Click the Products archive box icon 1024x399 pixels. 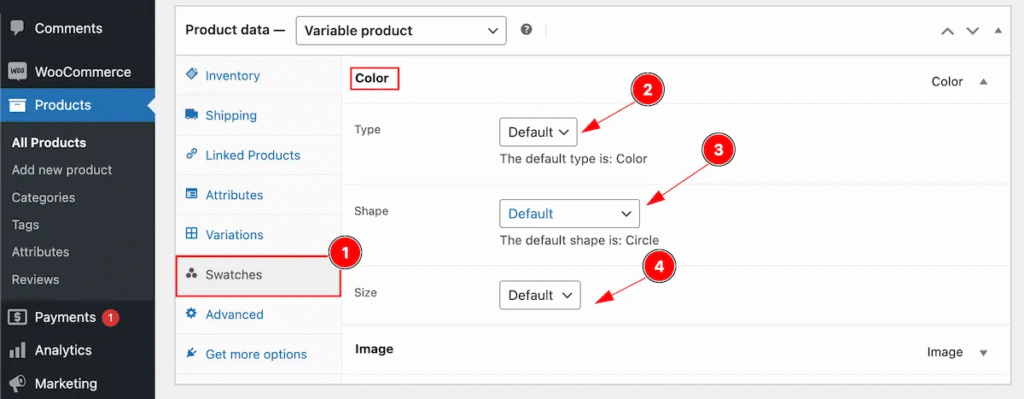pos(18,105)
